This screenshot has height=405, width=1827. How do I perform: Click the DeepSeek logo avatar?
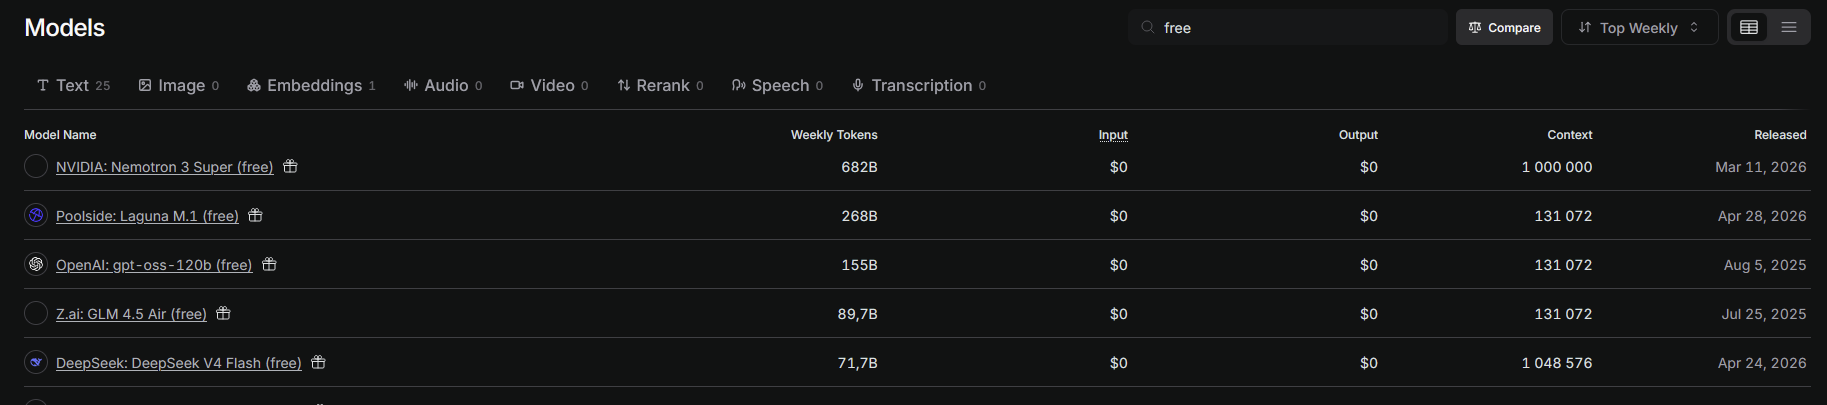pos(36,362)
